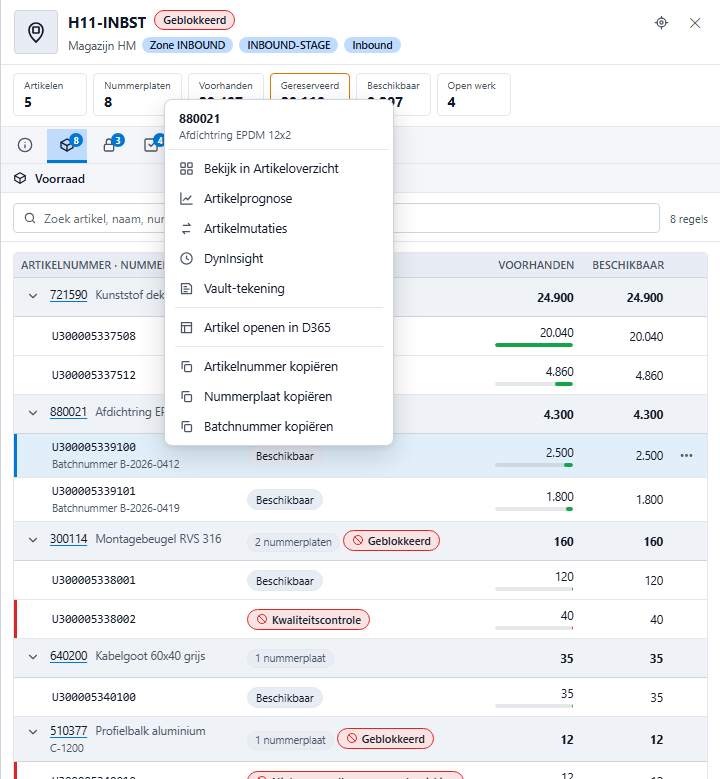Collapse the 300114 Montagebeugel group

coord(33,540)
